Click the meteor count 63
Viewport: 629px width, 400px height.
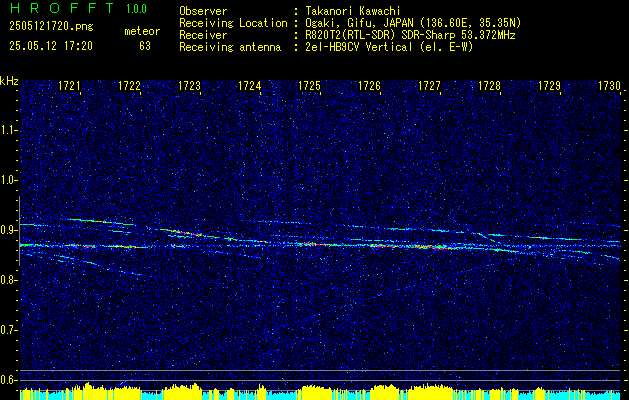[x=145, y=46]
